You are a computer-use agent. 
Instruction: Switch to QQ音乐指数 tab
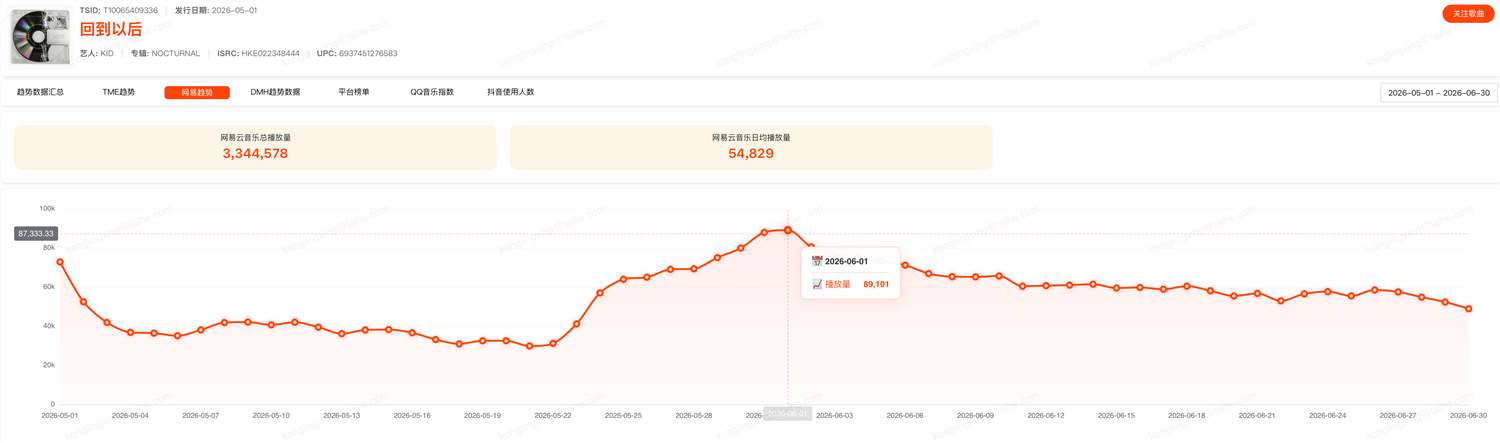click(x=432, y=92)
